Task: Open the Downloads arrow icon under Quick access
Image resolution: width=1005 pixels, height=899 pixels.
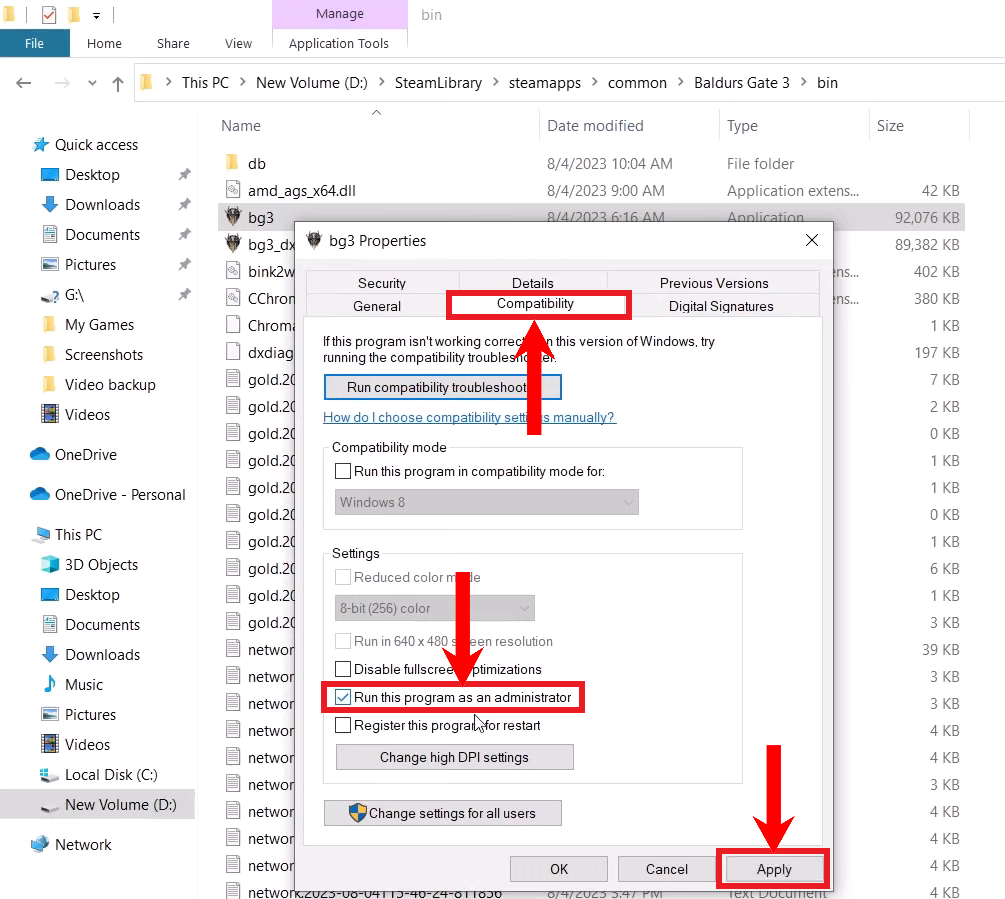Action: (x=50, y=204)
